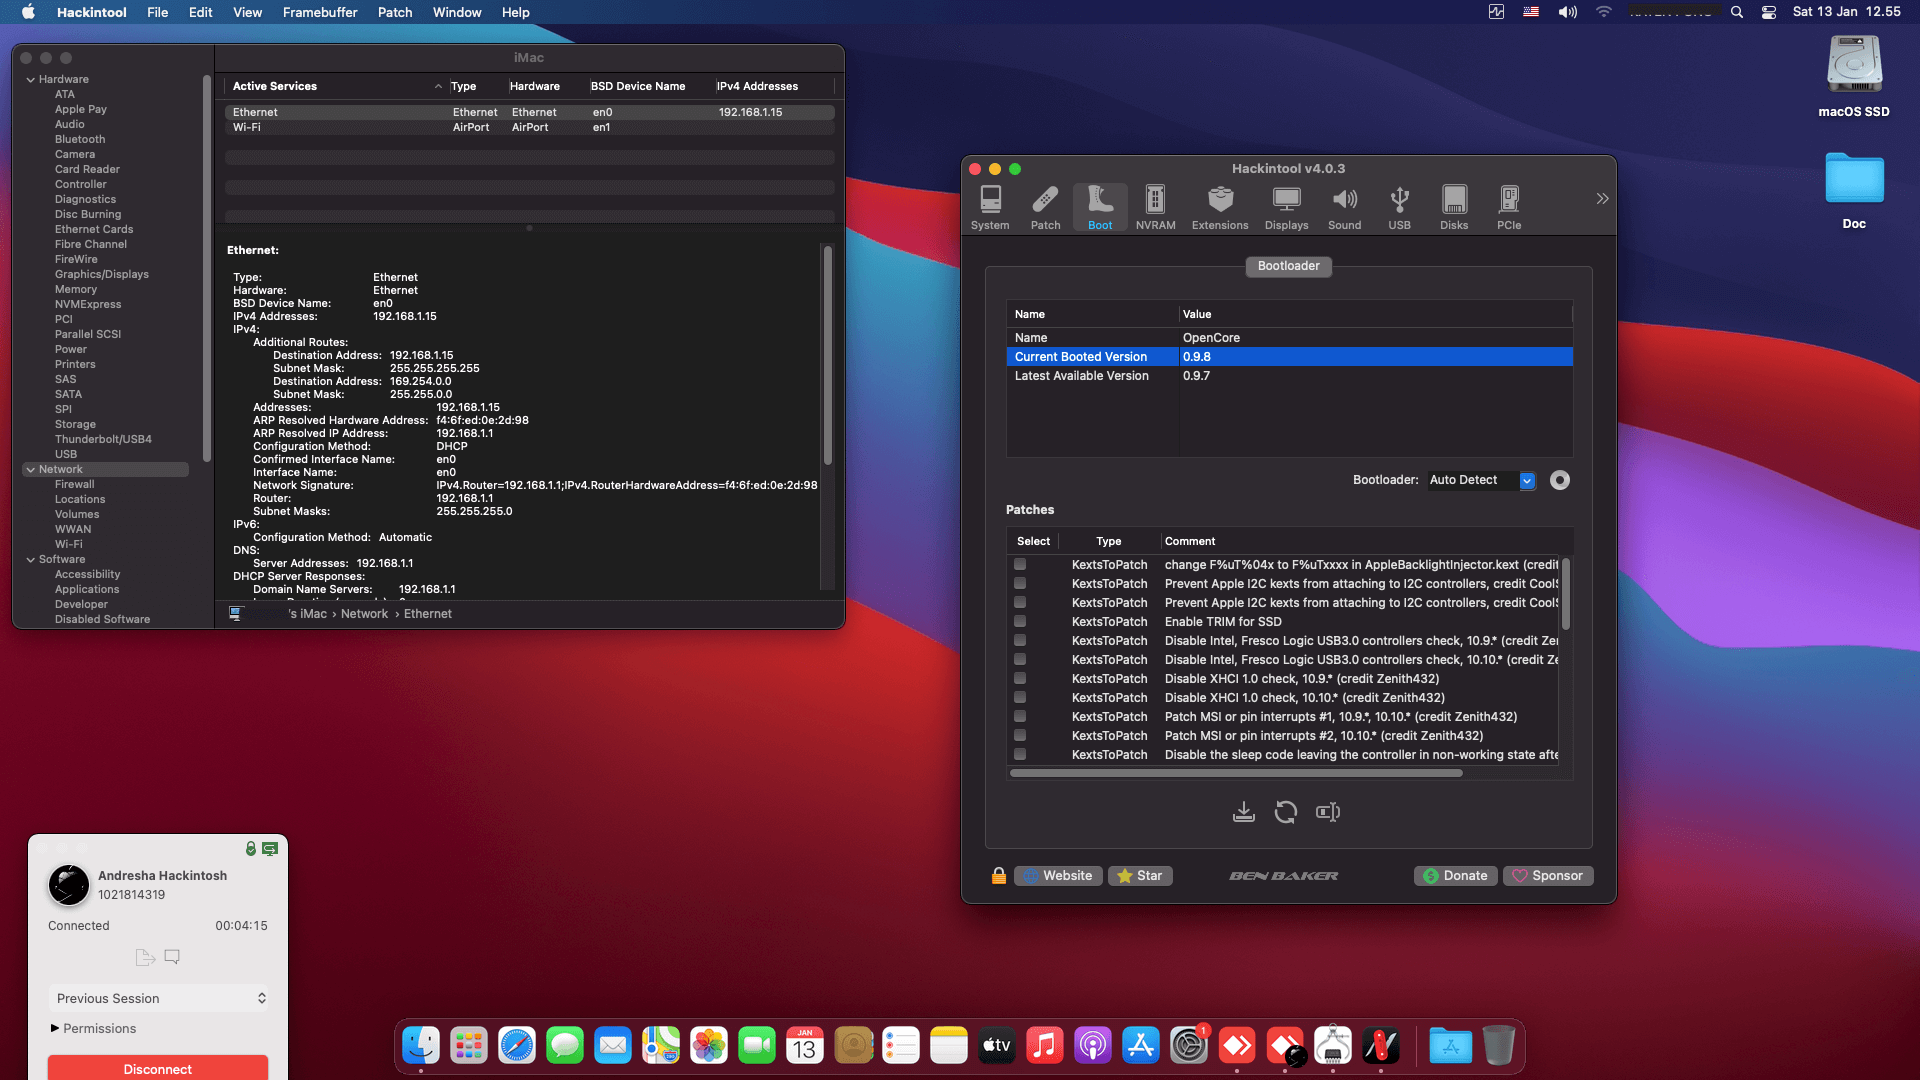This screenshot has width=1920, height=1080.
Task: Check the USB3.0 controllers check 10.9 checkbox
Action: tap(1020, 641)
